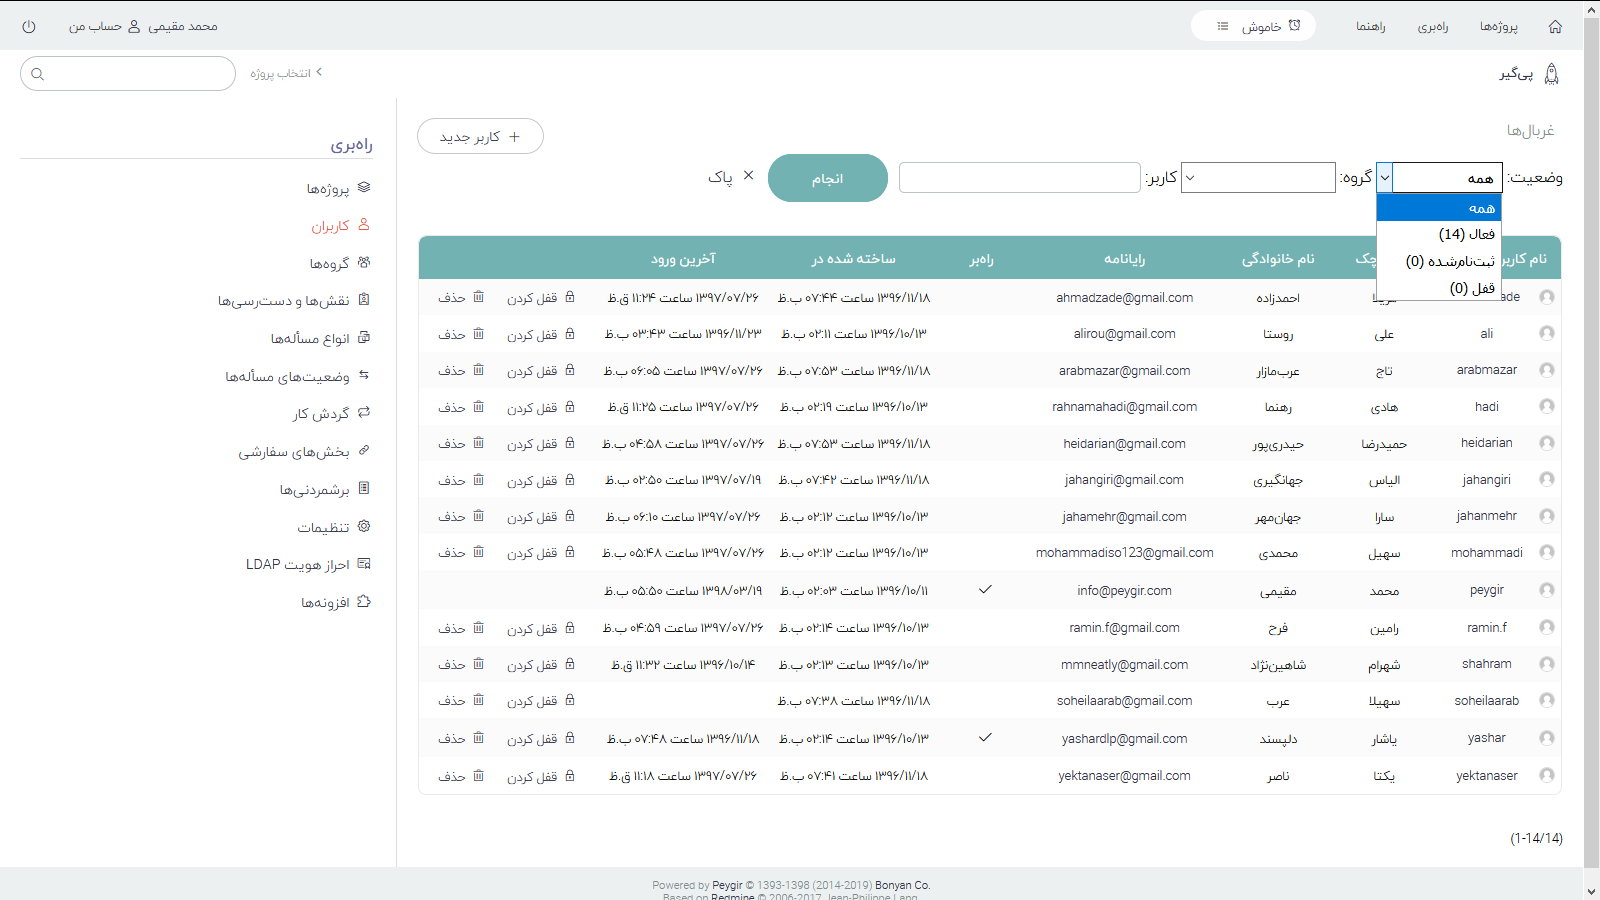Click the Peygir rocket logo
Viewport: 1600px width, 900px height.
1551,74
